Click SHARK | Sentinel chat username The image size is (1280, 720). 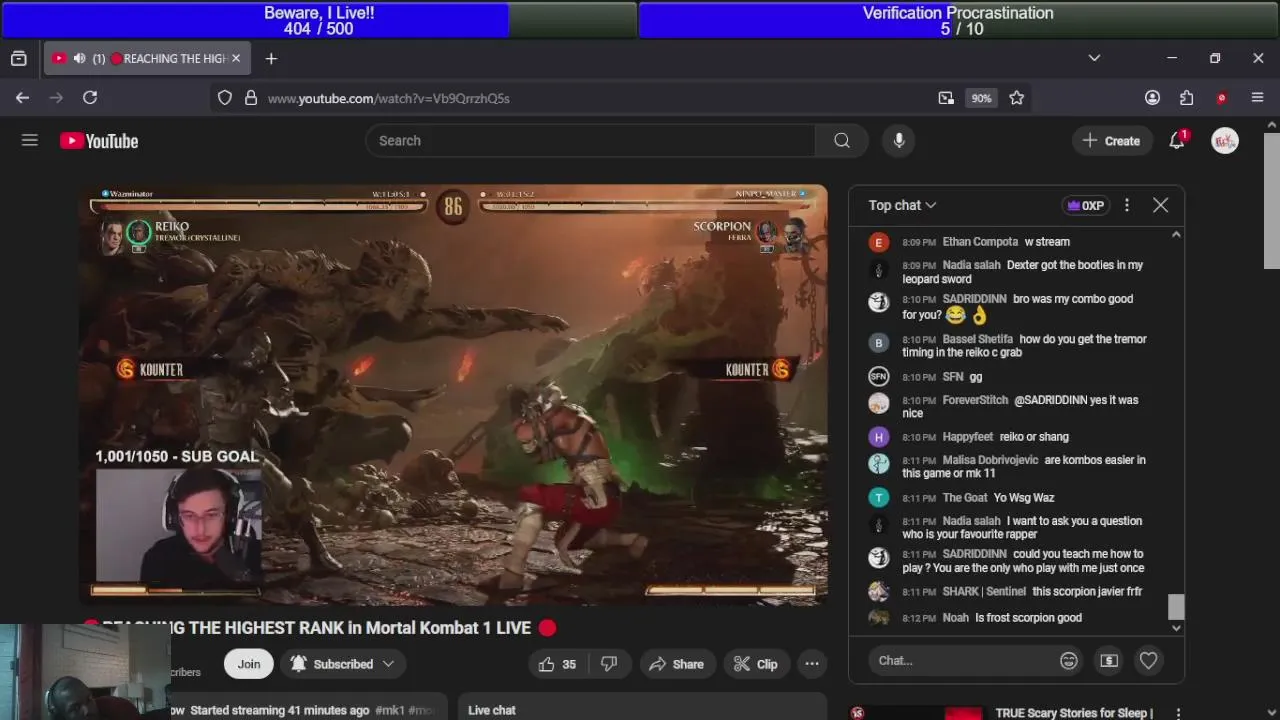[983, 592]
